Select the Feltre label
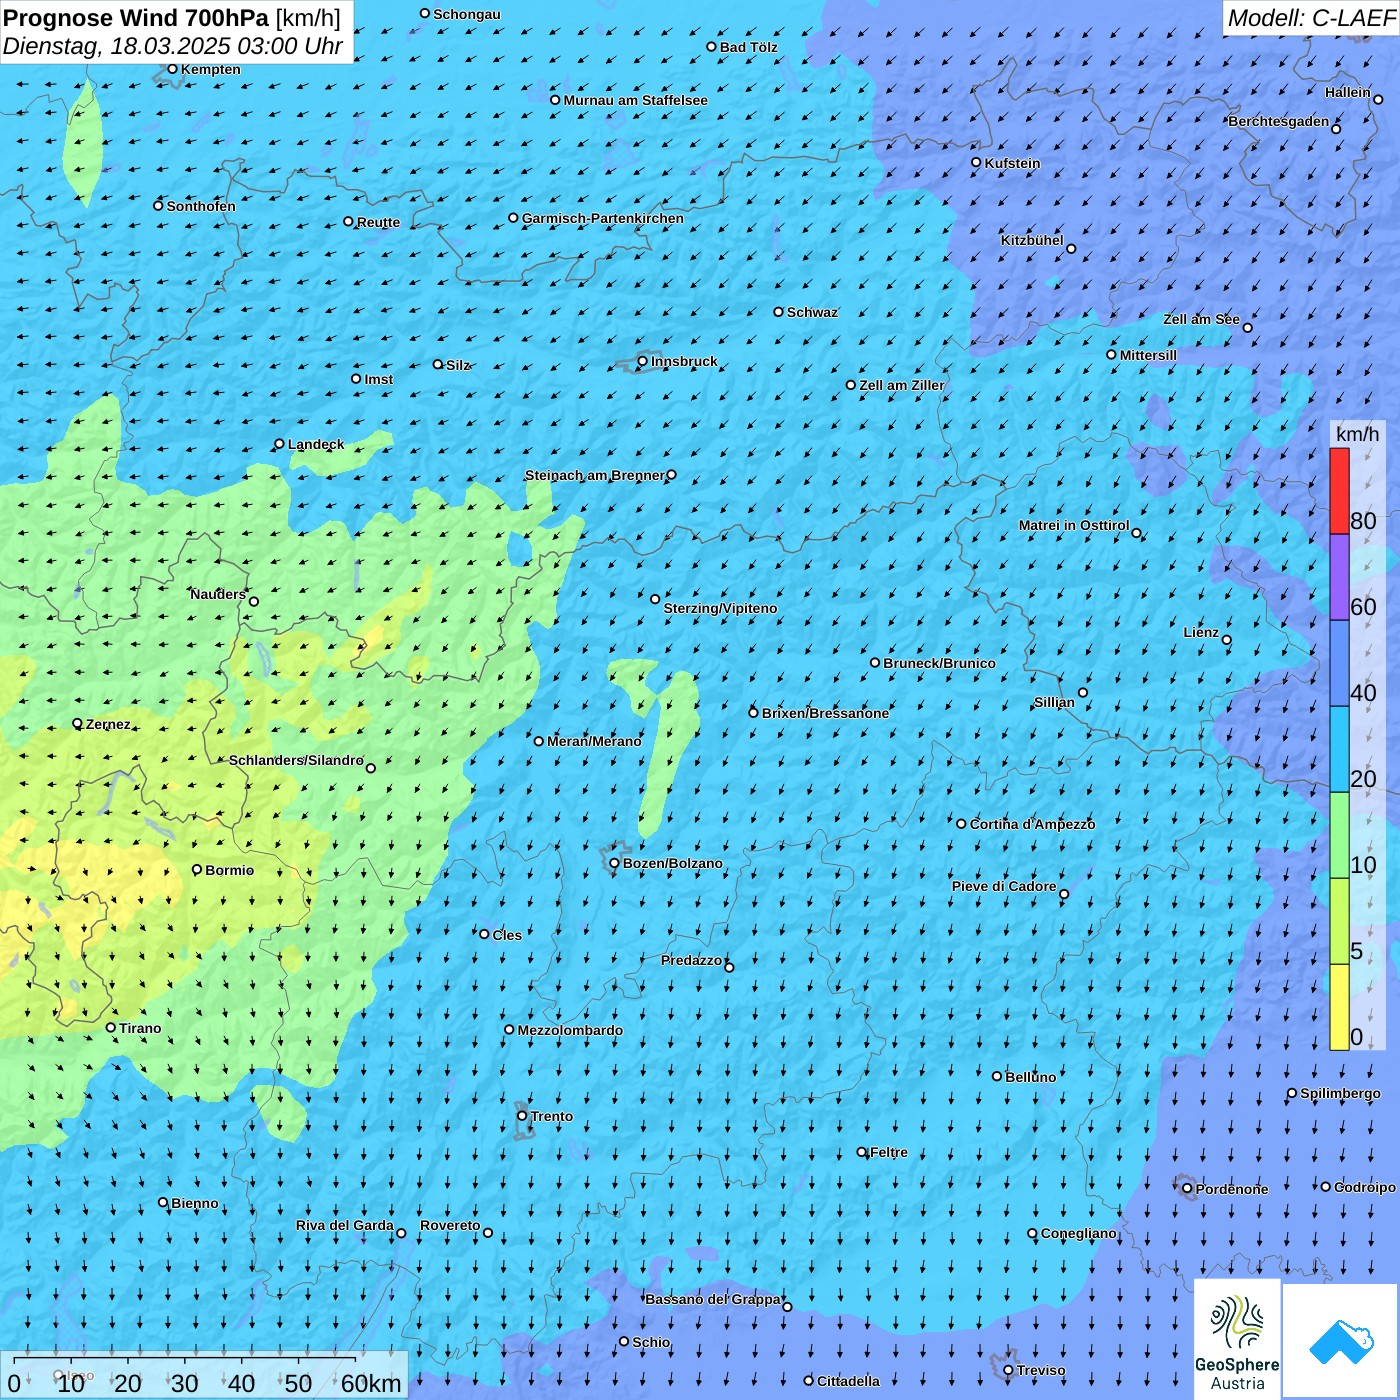 pos(889,1152)
